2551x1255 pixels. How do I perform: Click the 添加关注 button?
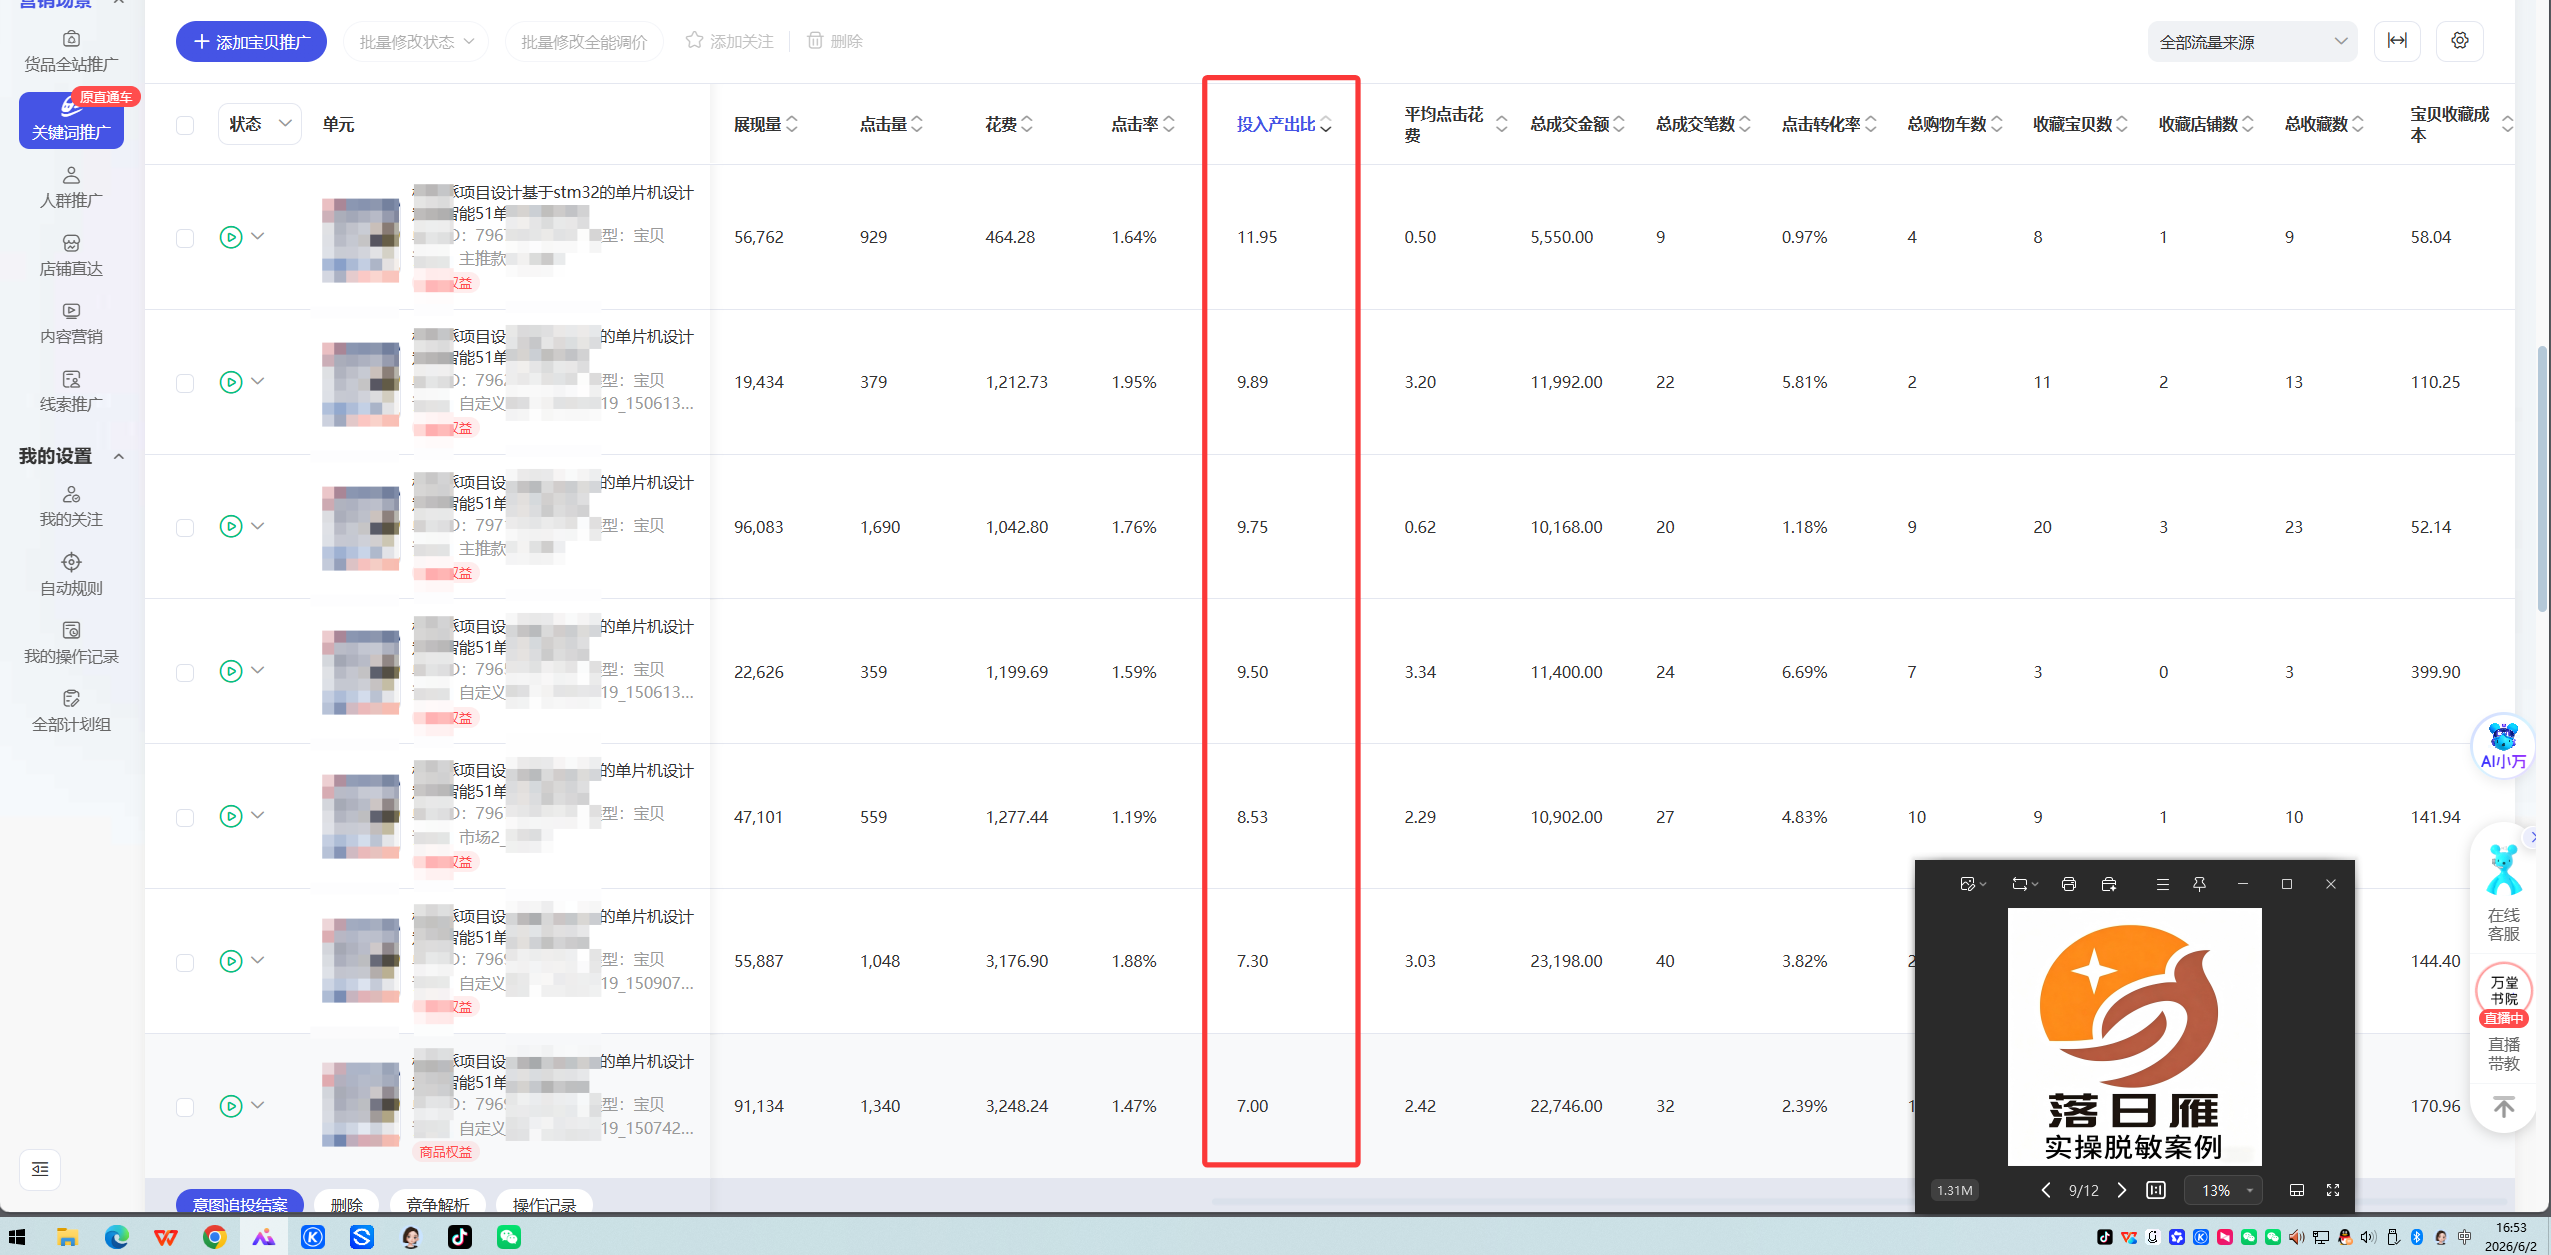coord(730,41)
